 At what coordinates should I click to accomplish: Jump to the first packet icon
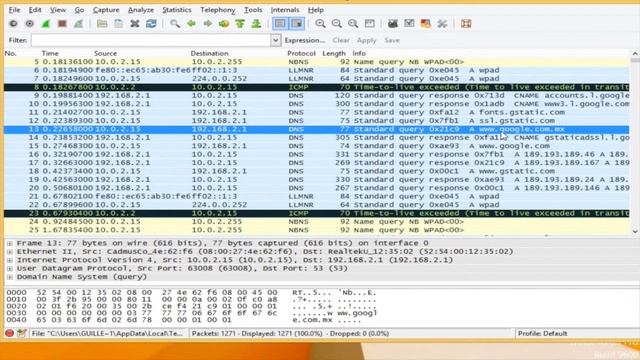pos(240,24)
